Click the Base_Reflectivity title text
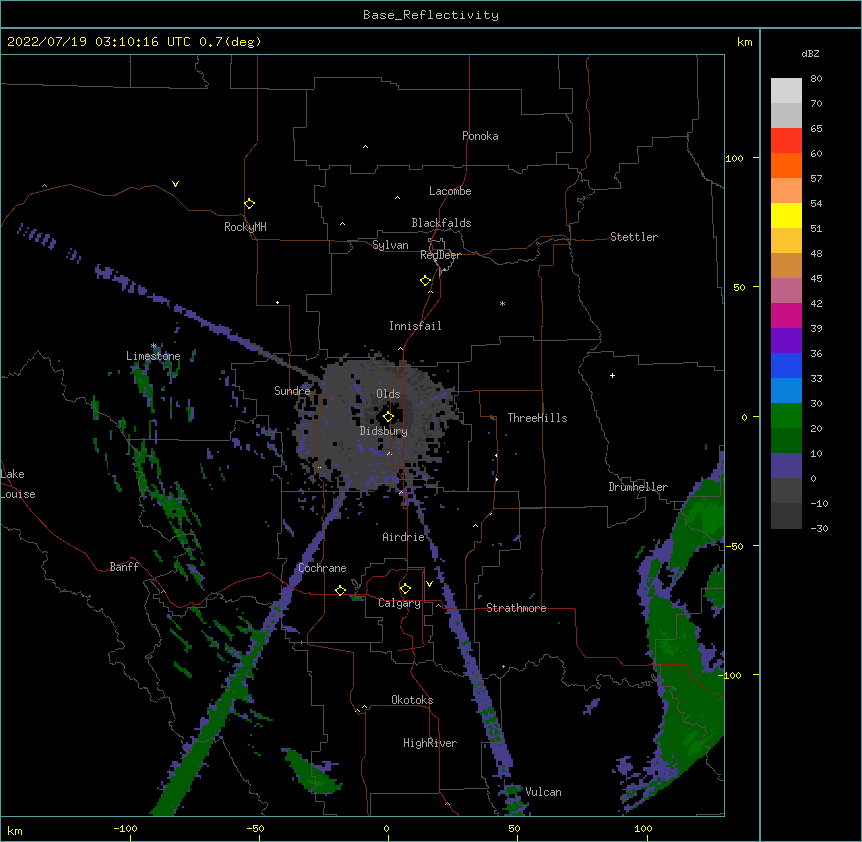The height and width of the screenshot is (842, 862). pos(431,15)
